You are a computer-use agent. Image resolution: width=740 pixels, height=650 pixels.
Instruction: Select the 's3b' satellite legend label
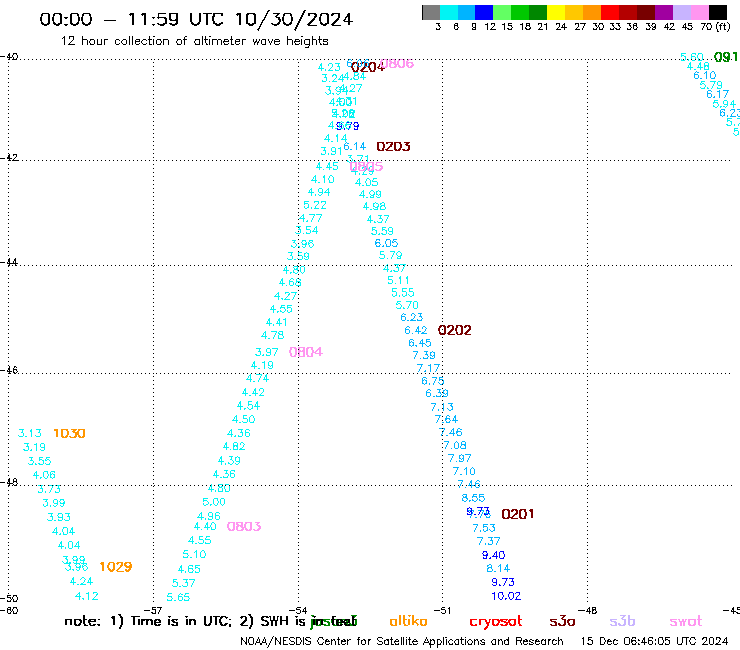(x=622, y=621)
